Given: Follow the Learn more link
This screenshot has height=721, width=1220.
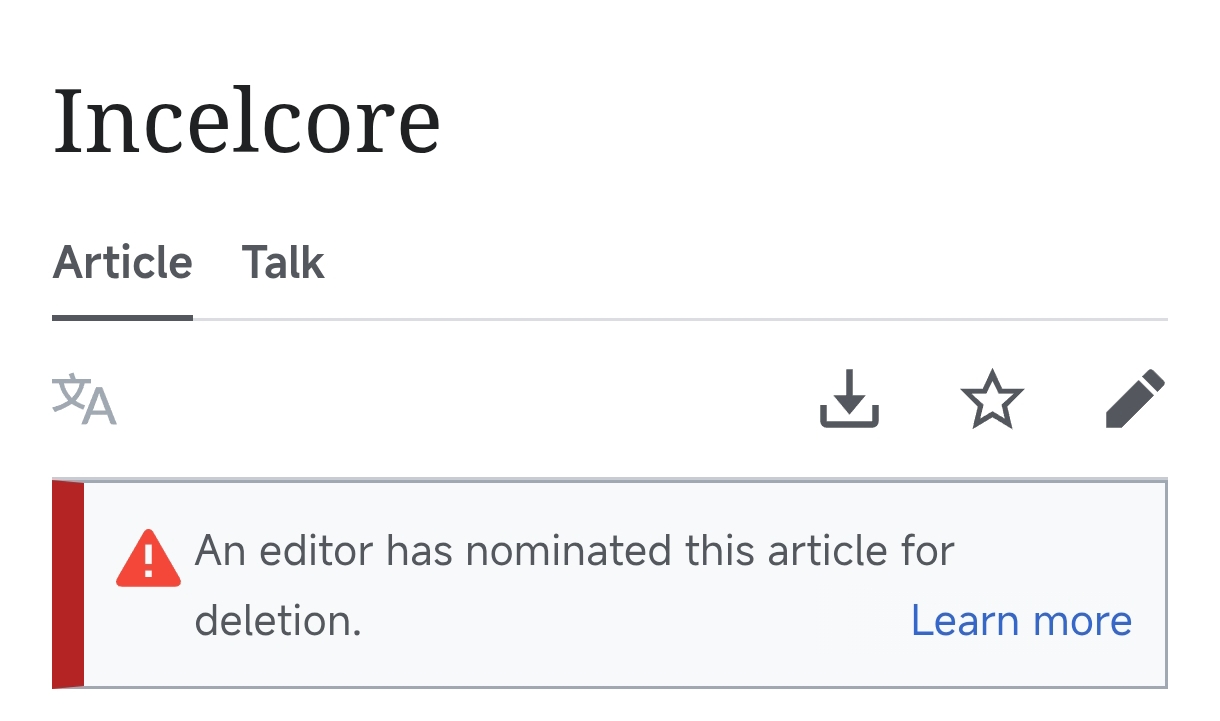Looking at the screenshot, I should pos(1021,621).
